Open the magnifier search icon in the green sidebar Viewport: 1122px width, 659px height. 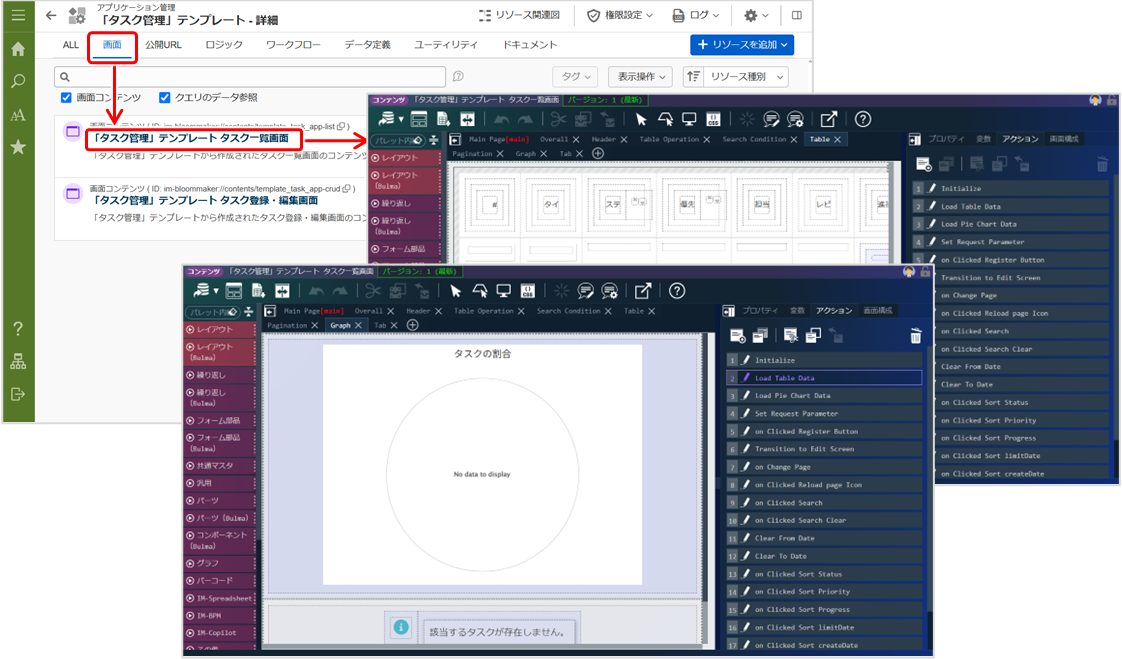(18, 81)
